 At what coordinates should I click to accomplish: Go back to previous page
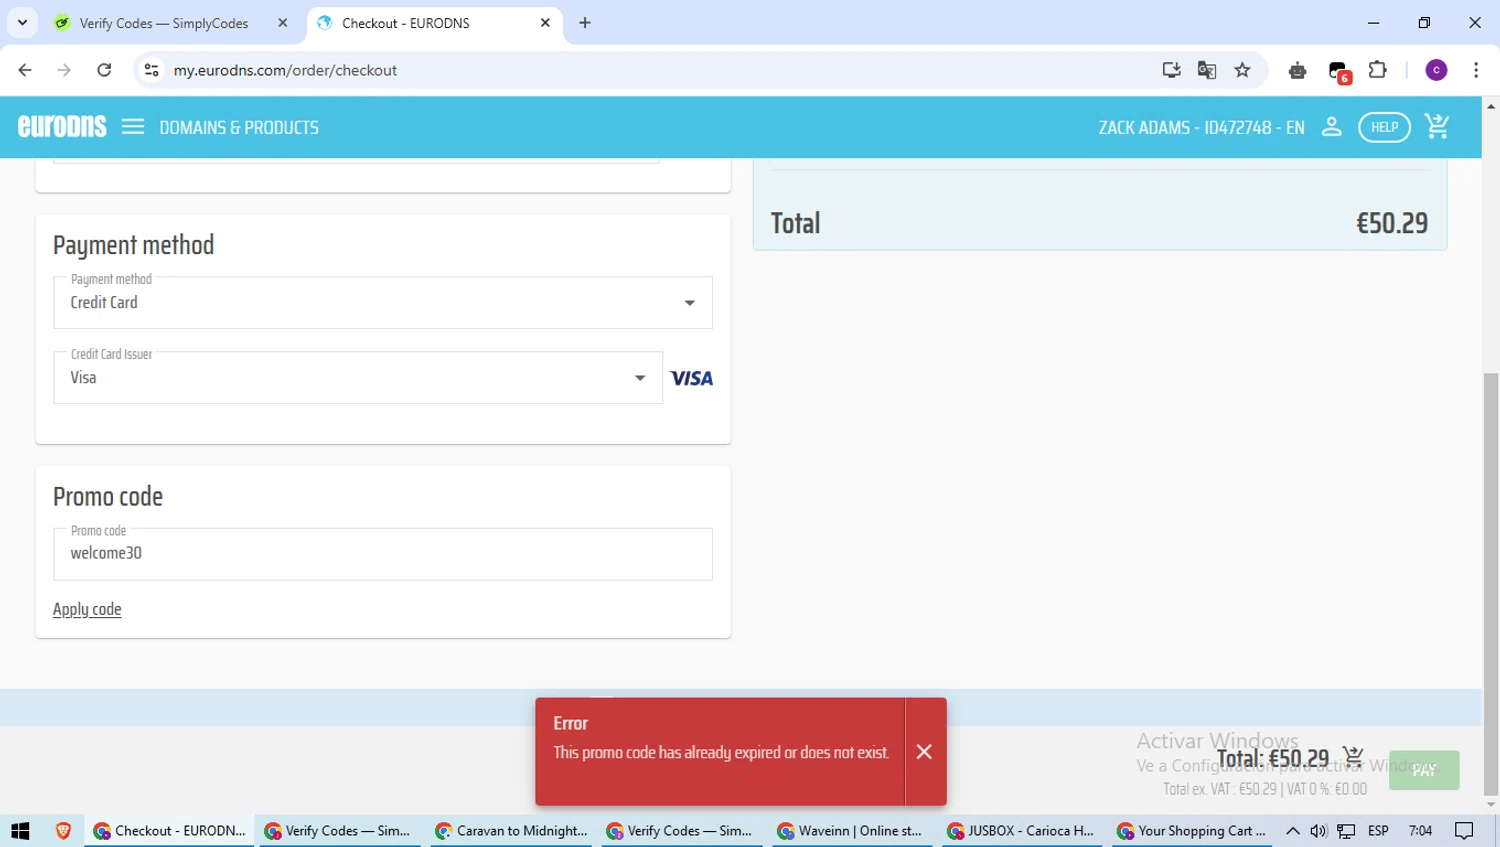pos(25,70)
